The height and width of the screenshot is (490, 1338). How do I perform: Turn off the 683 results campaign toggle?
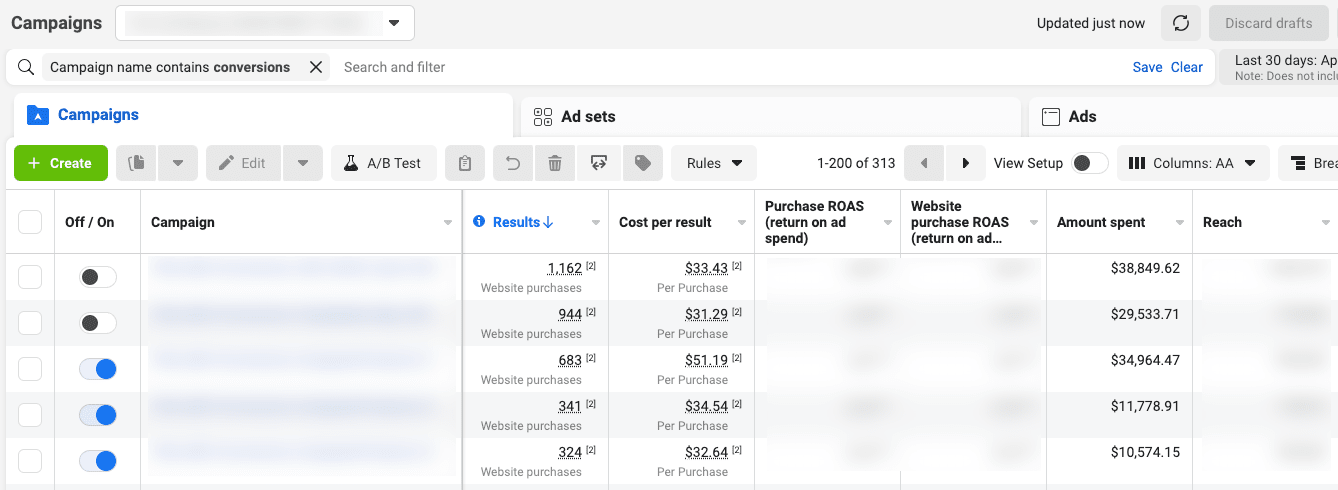coord(98,369)
